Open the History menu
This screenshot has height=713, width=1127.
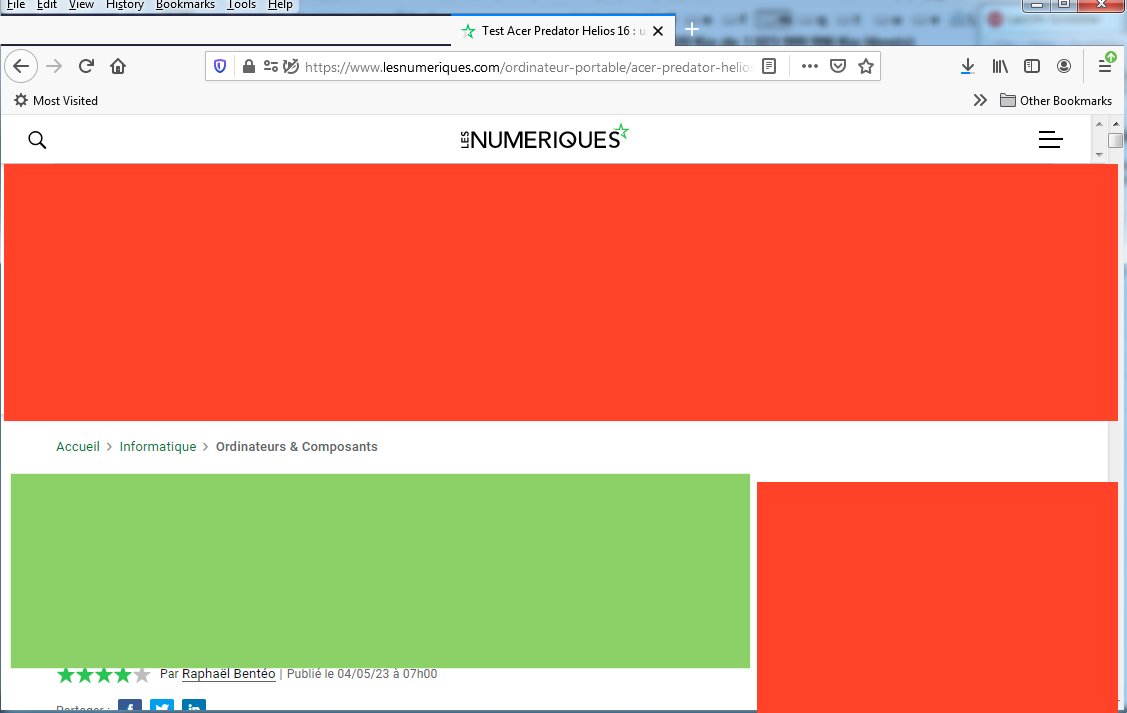124,5
